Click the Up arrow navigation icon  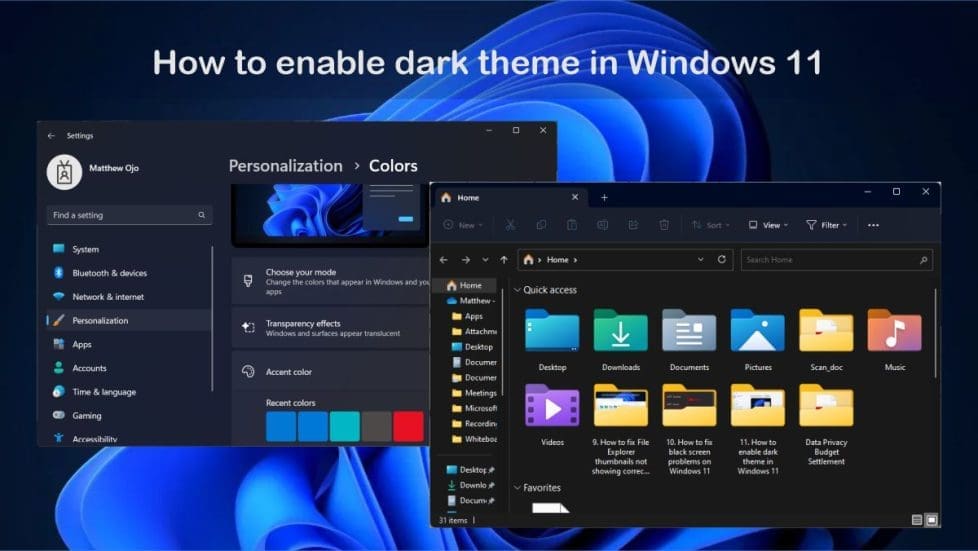(504, 260)
